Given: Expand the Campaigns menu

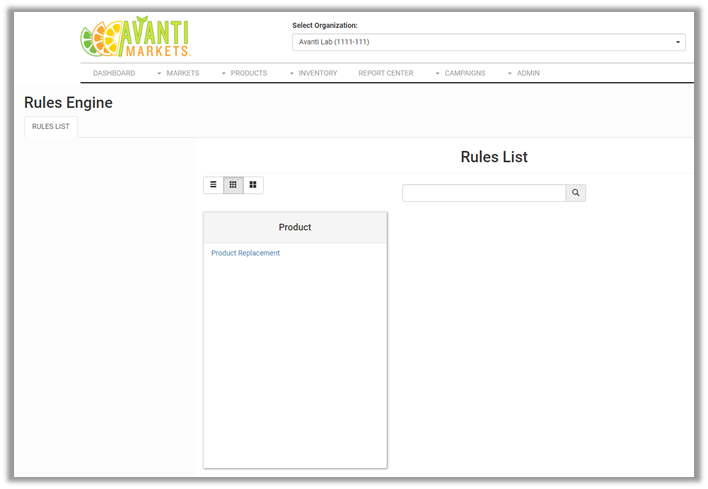Looking at the screenshot, I should (460, 73).
